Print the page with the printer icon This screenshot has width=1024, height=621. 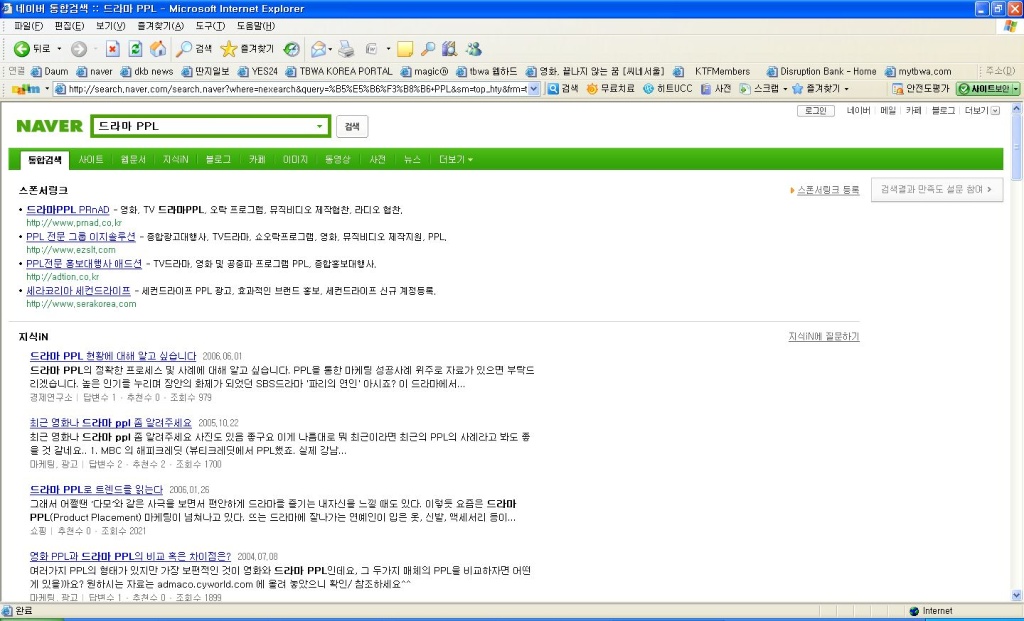point(346,49)
